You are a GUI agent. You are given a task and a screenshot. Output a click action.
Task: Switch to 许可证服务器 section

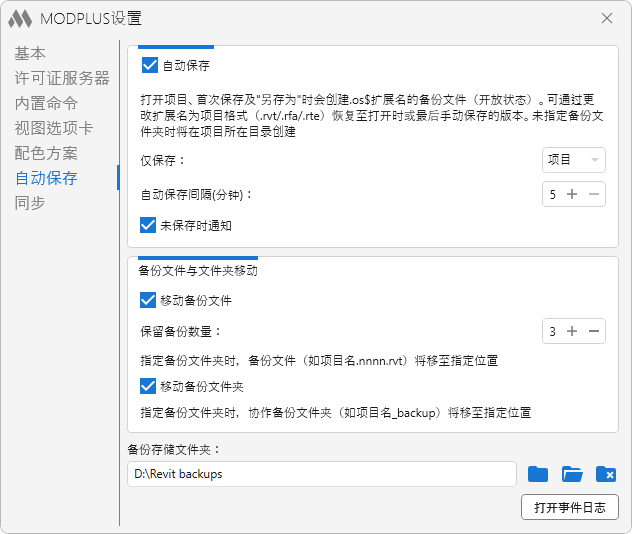[x=62, y=78]
